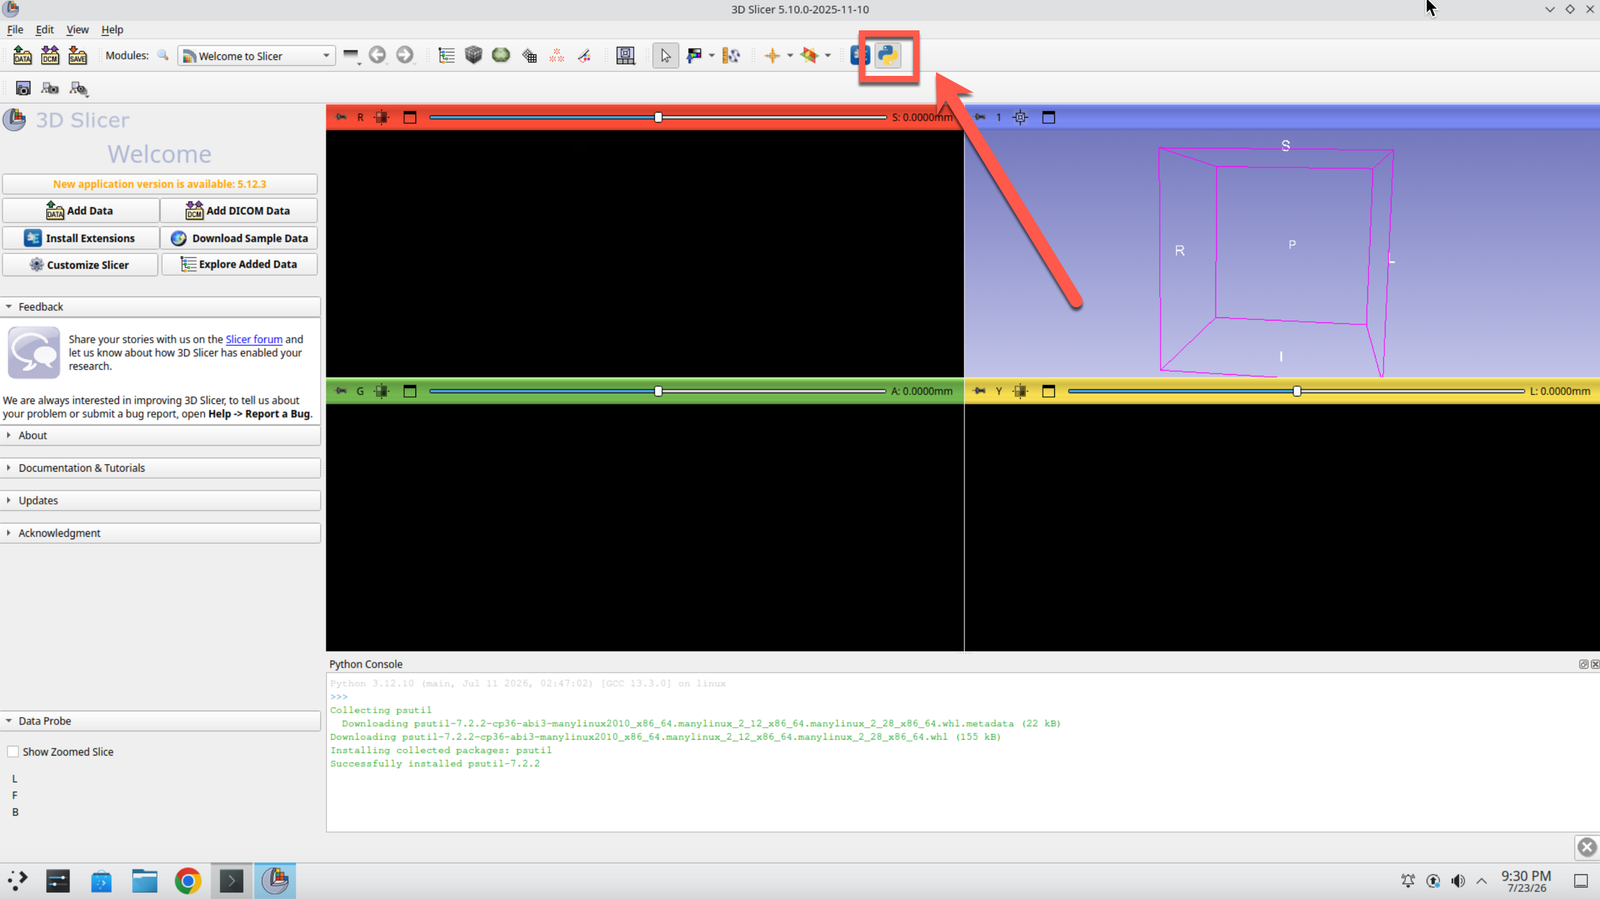Open Chrome from the taskbar

(x=188, y=881)
